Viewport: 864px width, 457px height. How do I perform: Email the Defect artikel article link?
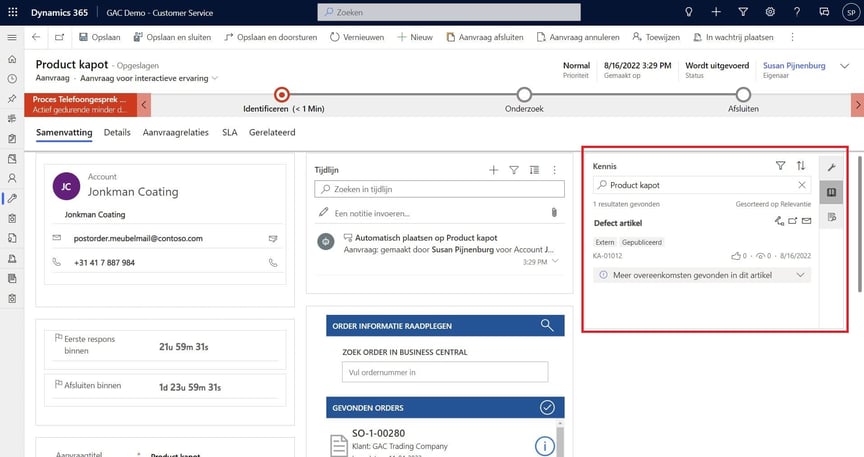click(806, 221)
